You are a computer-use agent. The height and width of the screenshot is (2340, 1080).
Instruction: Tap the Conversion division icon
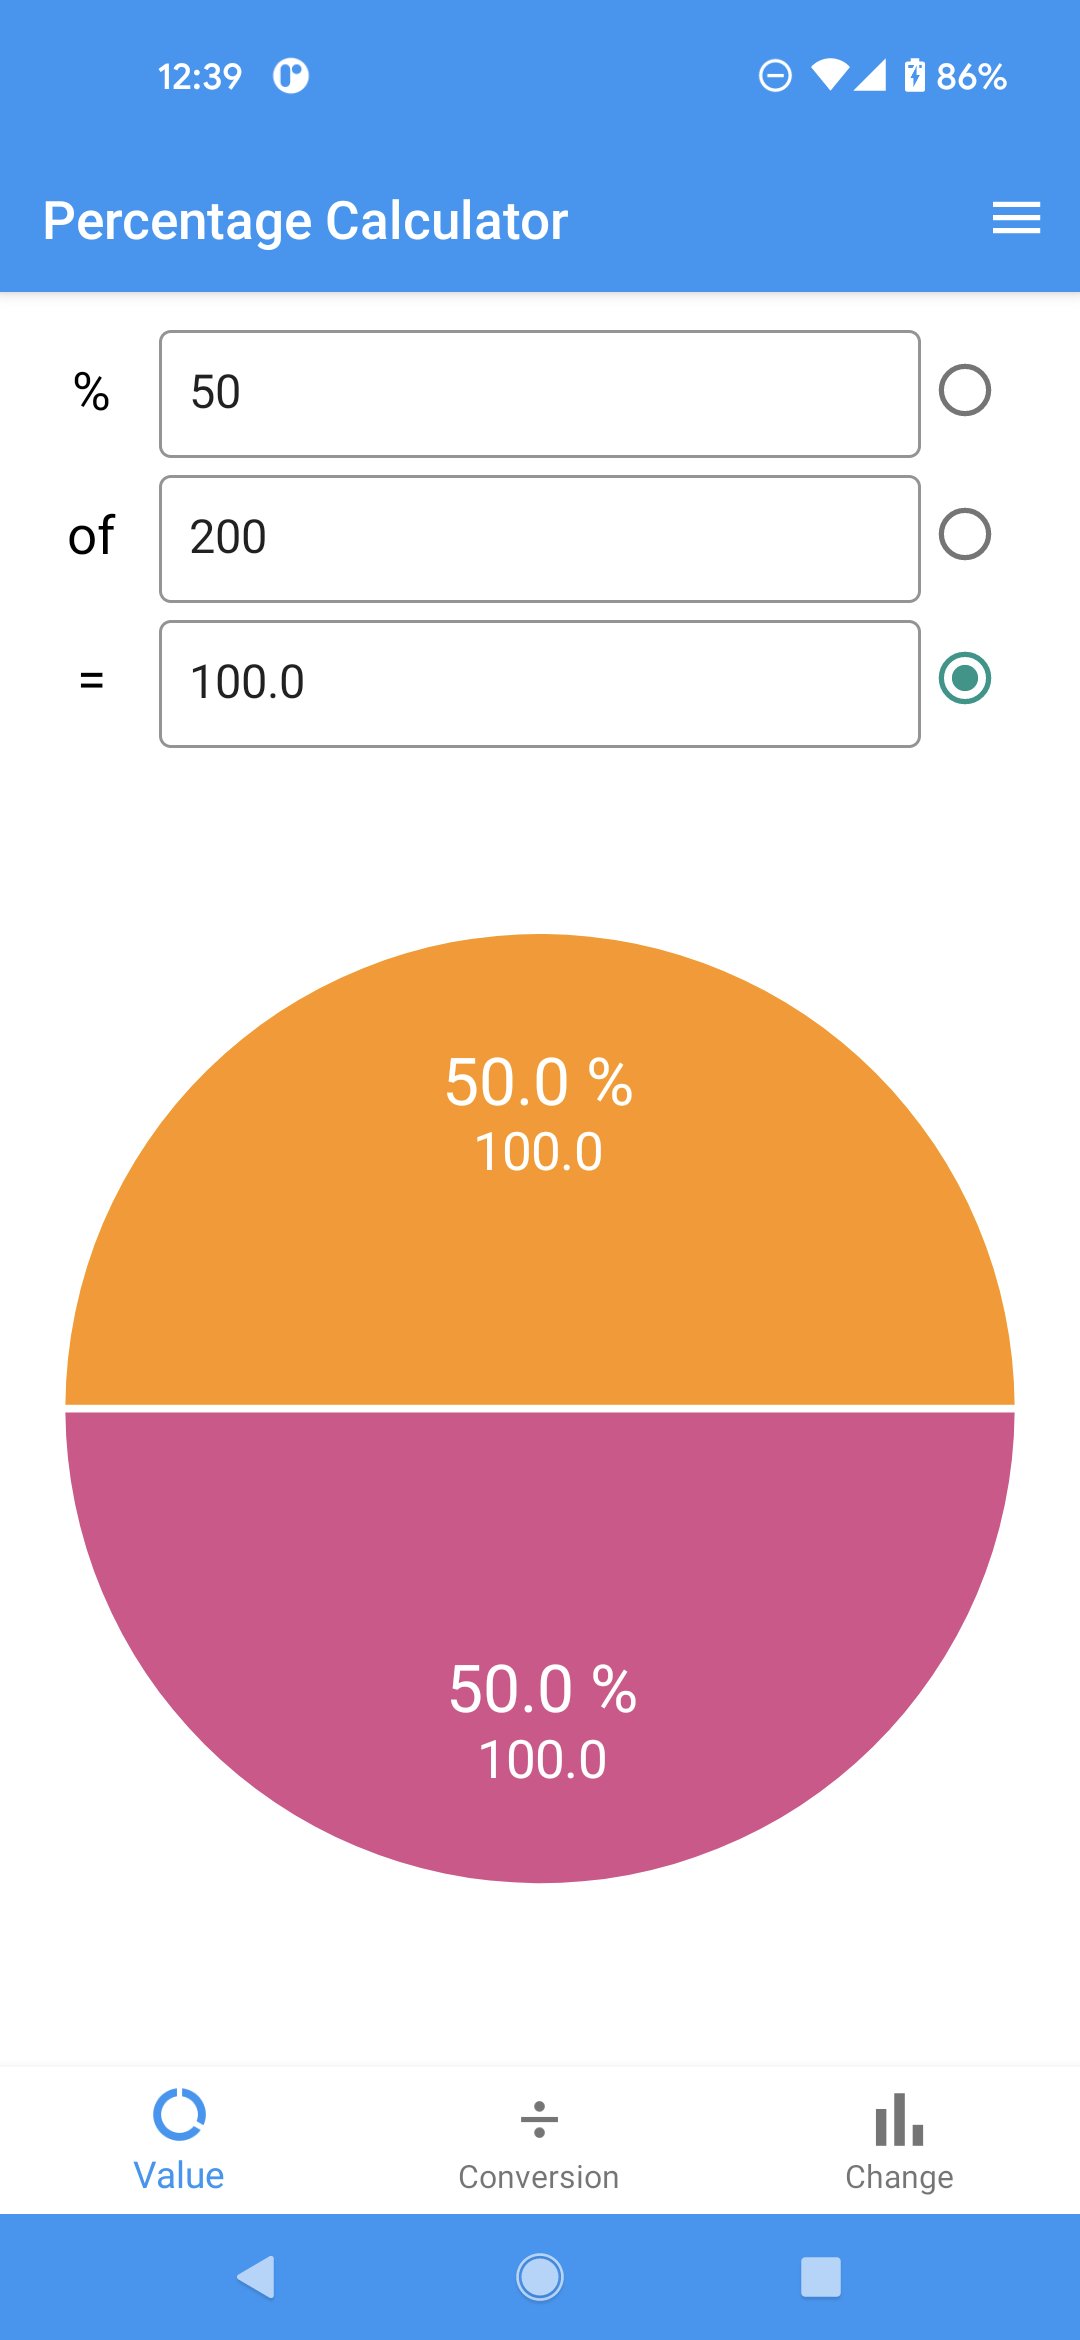(539, 2119)
